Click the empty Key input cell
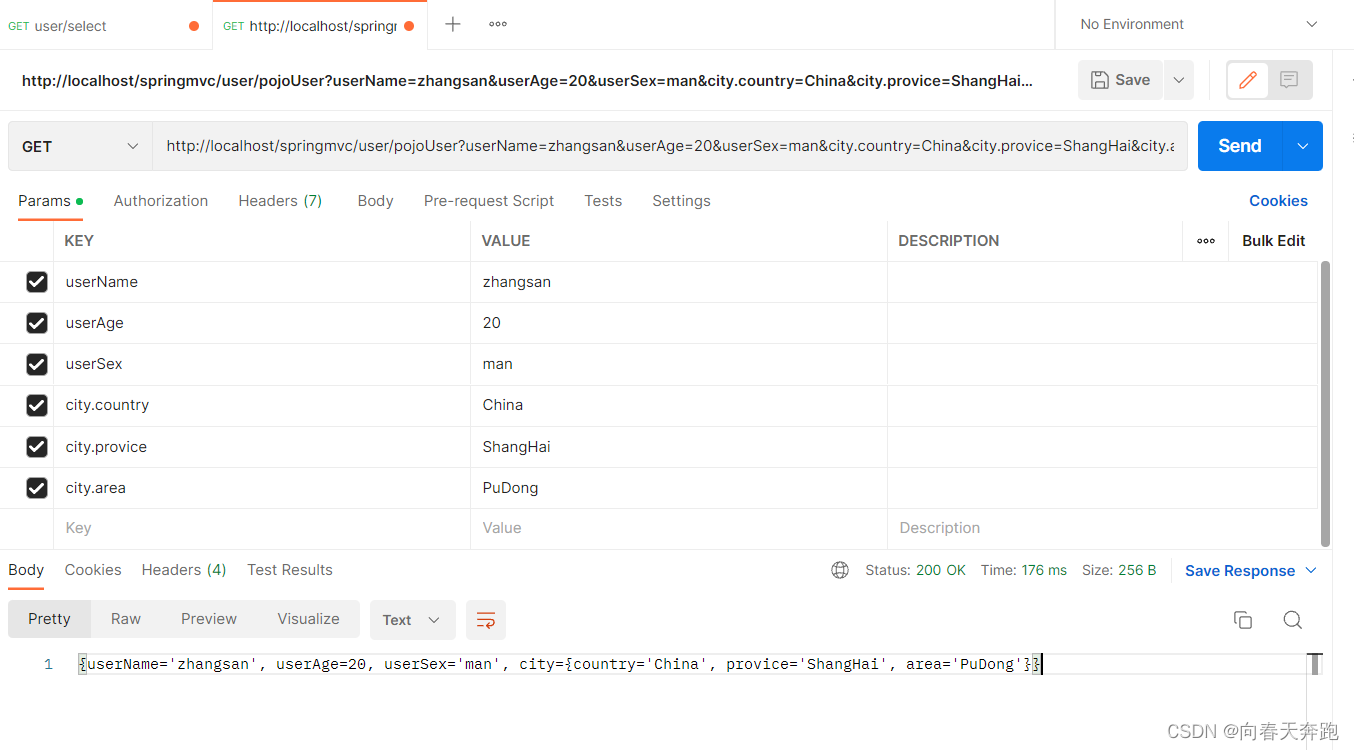The image size is (1354, 750). (x=262, y=528)
